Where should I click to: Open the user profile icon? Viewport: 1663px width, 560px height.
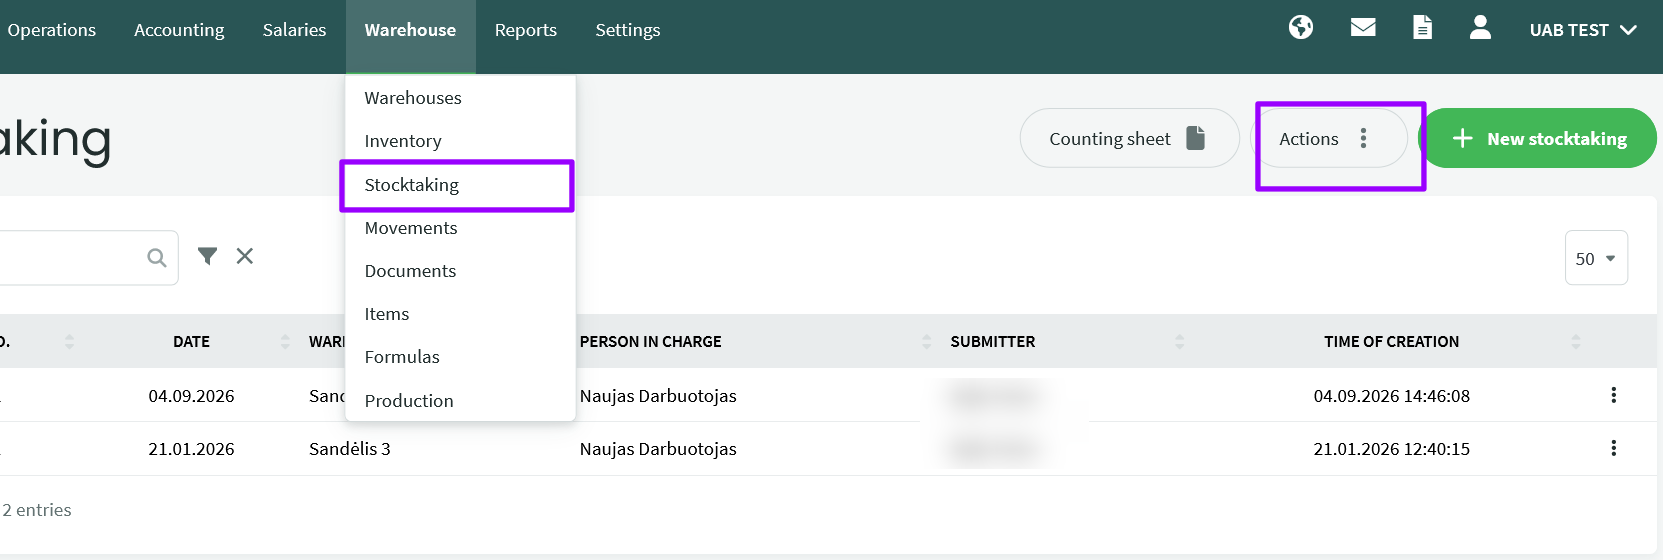click(1481, 28)
